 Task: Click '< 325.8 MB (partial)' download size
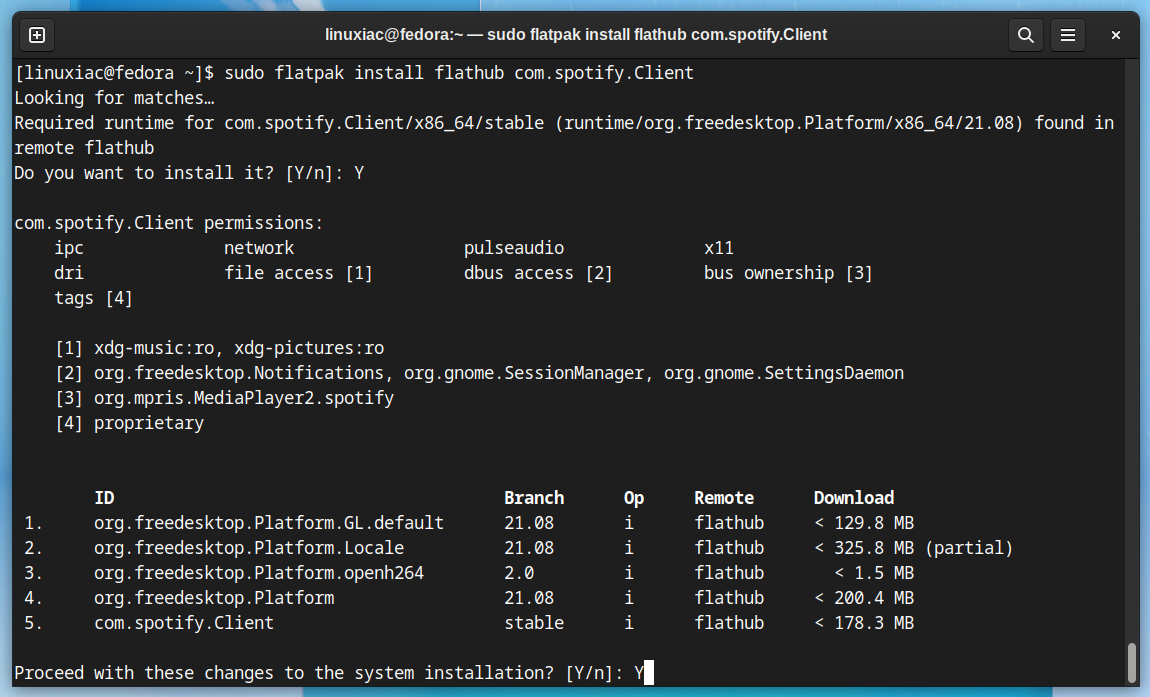pos(914,548)
